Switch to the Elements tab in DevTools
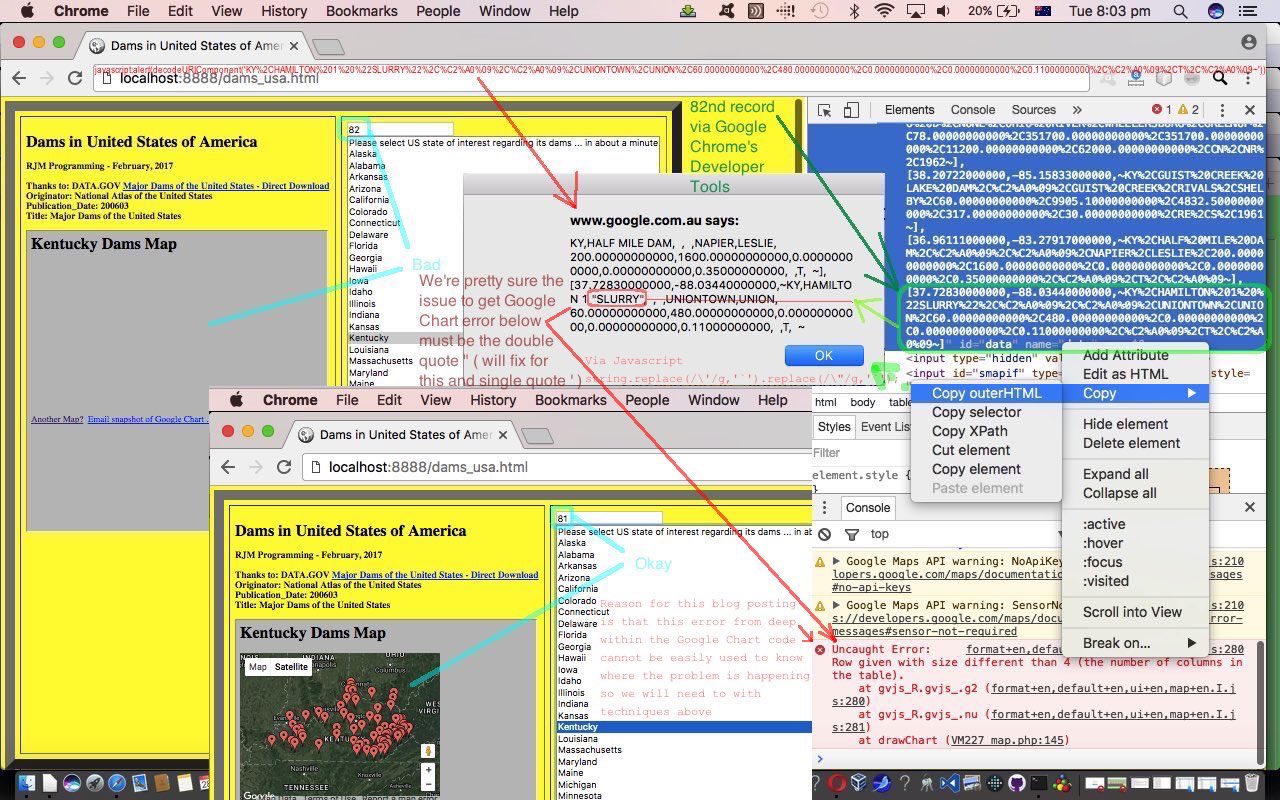 click(909, 110)
